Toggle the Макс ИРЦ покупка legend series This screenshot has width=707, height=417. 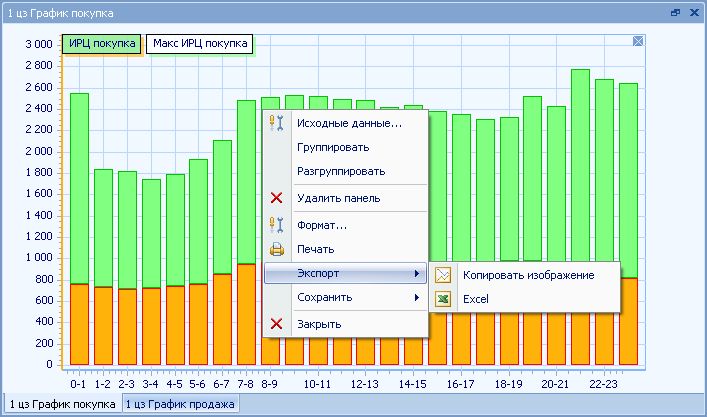[x=199, y=44]
